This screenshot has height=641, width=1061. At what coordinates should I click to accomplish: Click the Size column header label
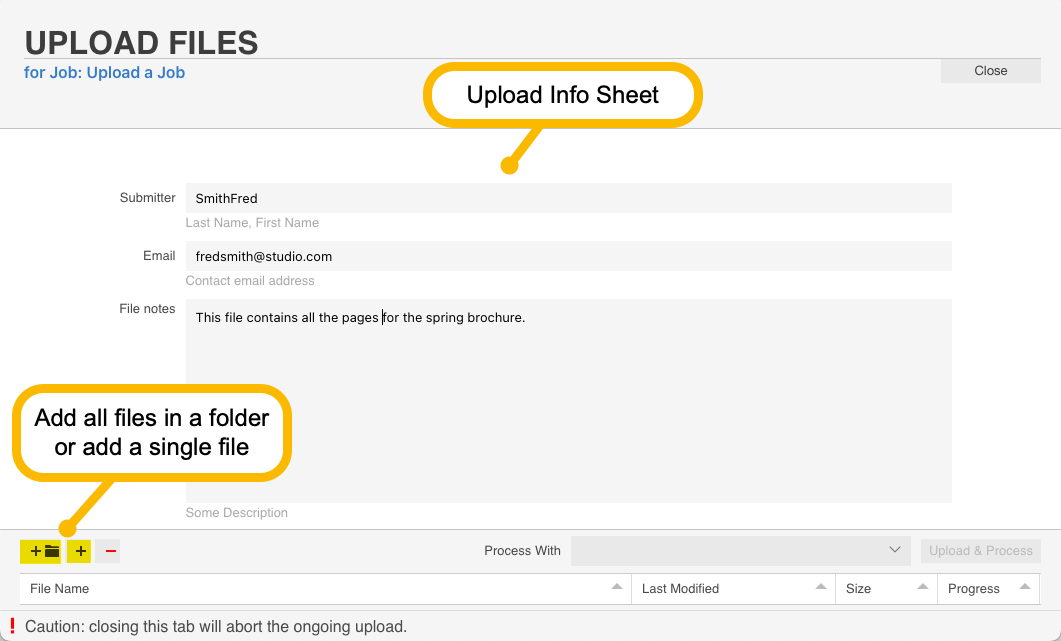point(858,589)
